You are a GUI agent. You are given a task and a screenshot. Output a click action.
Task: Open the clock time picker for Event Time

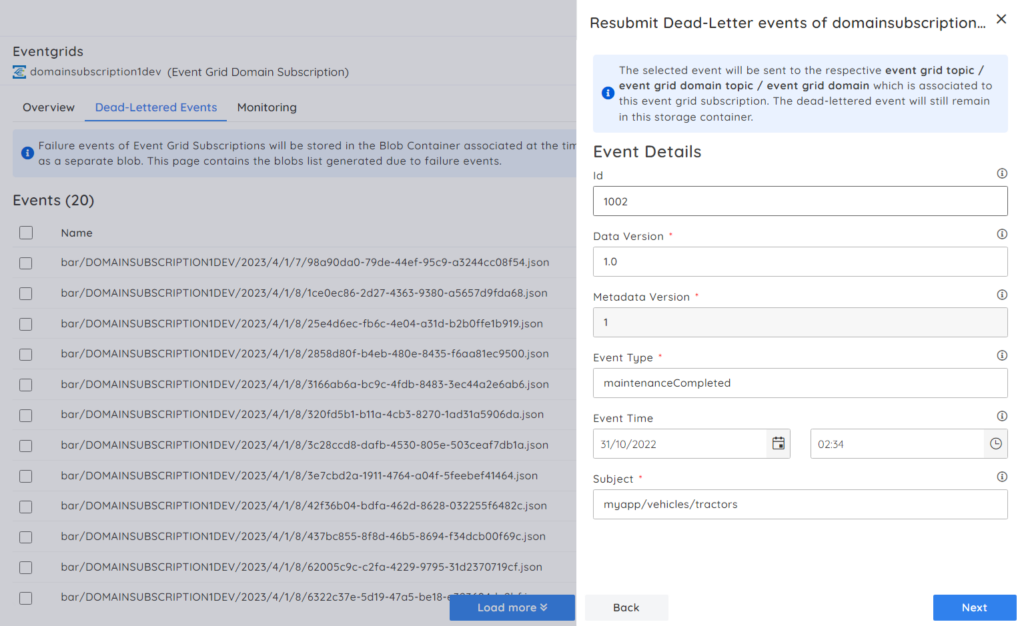tap(996, 443)
